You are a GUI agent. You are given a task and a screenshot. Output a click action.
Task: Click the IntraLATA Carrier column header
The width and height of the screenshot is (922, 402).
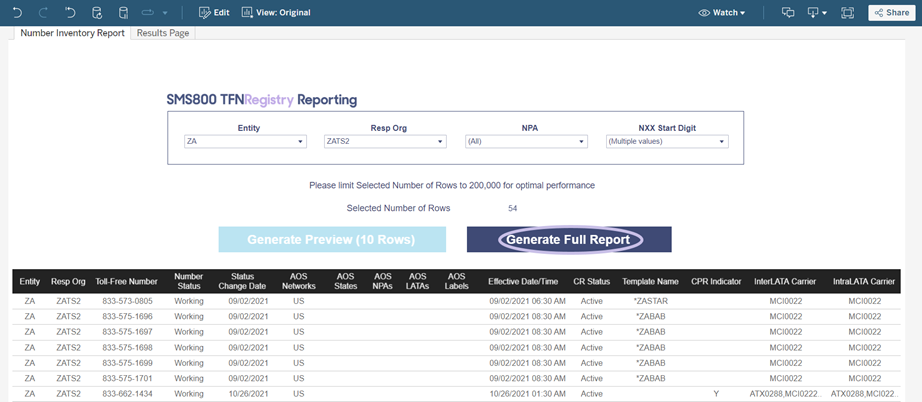click(x=864, y=282)
